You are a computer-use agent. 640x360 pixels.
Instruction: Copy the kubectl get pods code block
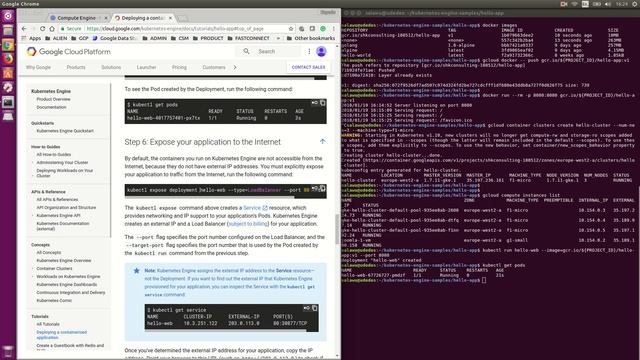coord(322,103)
